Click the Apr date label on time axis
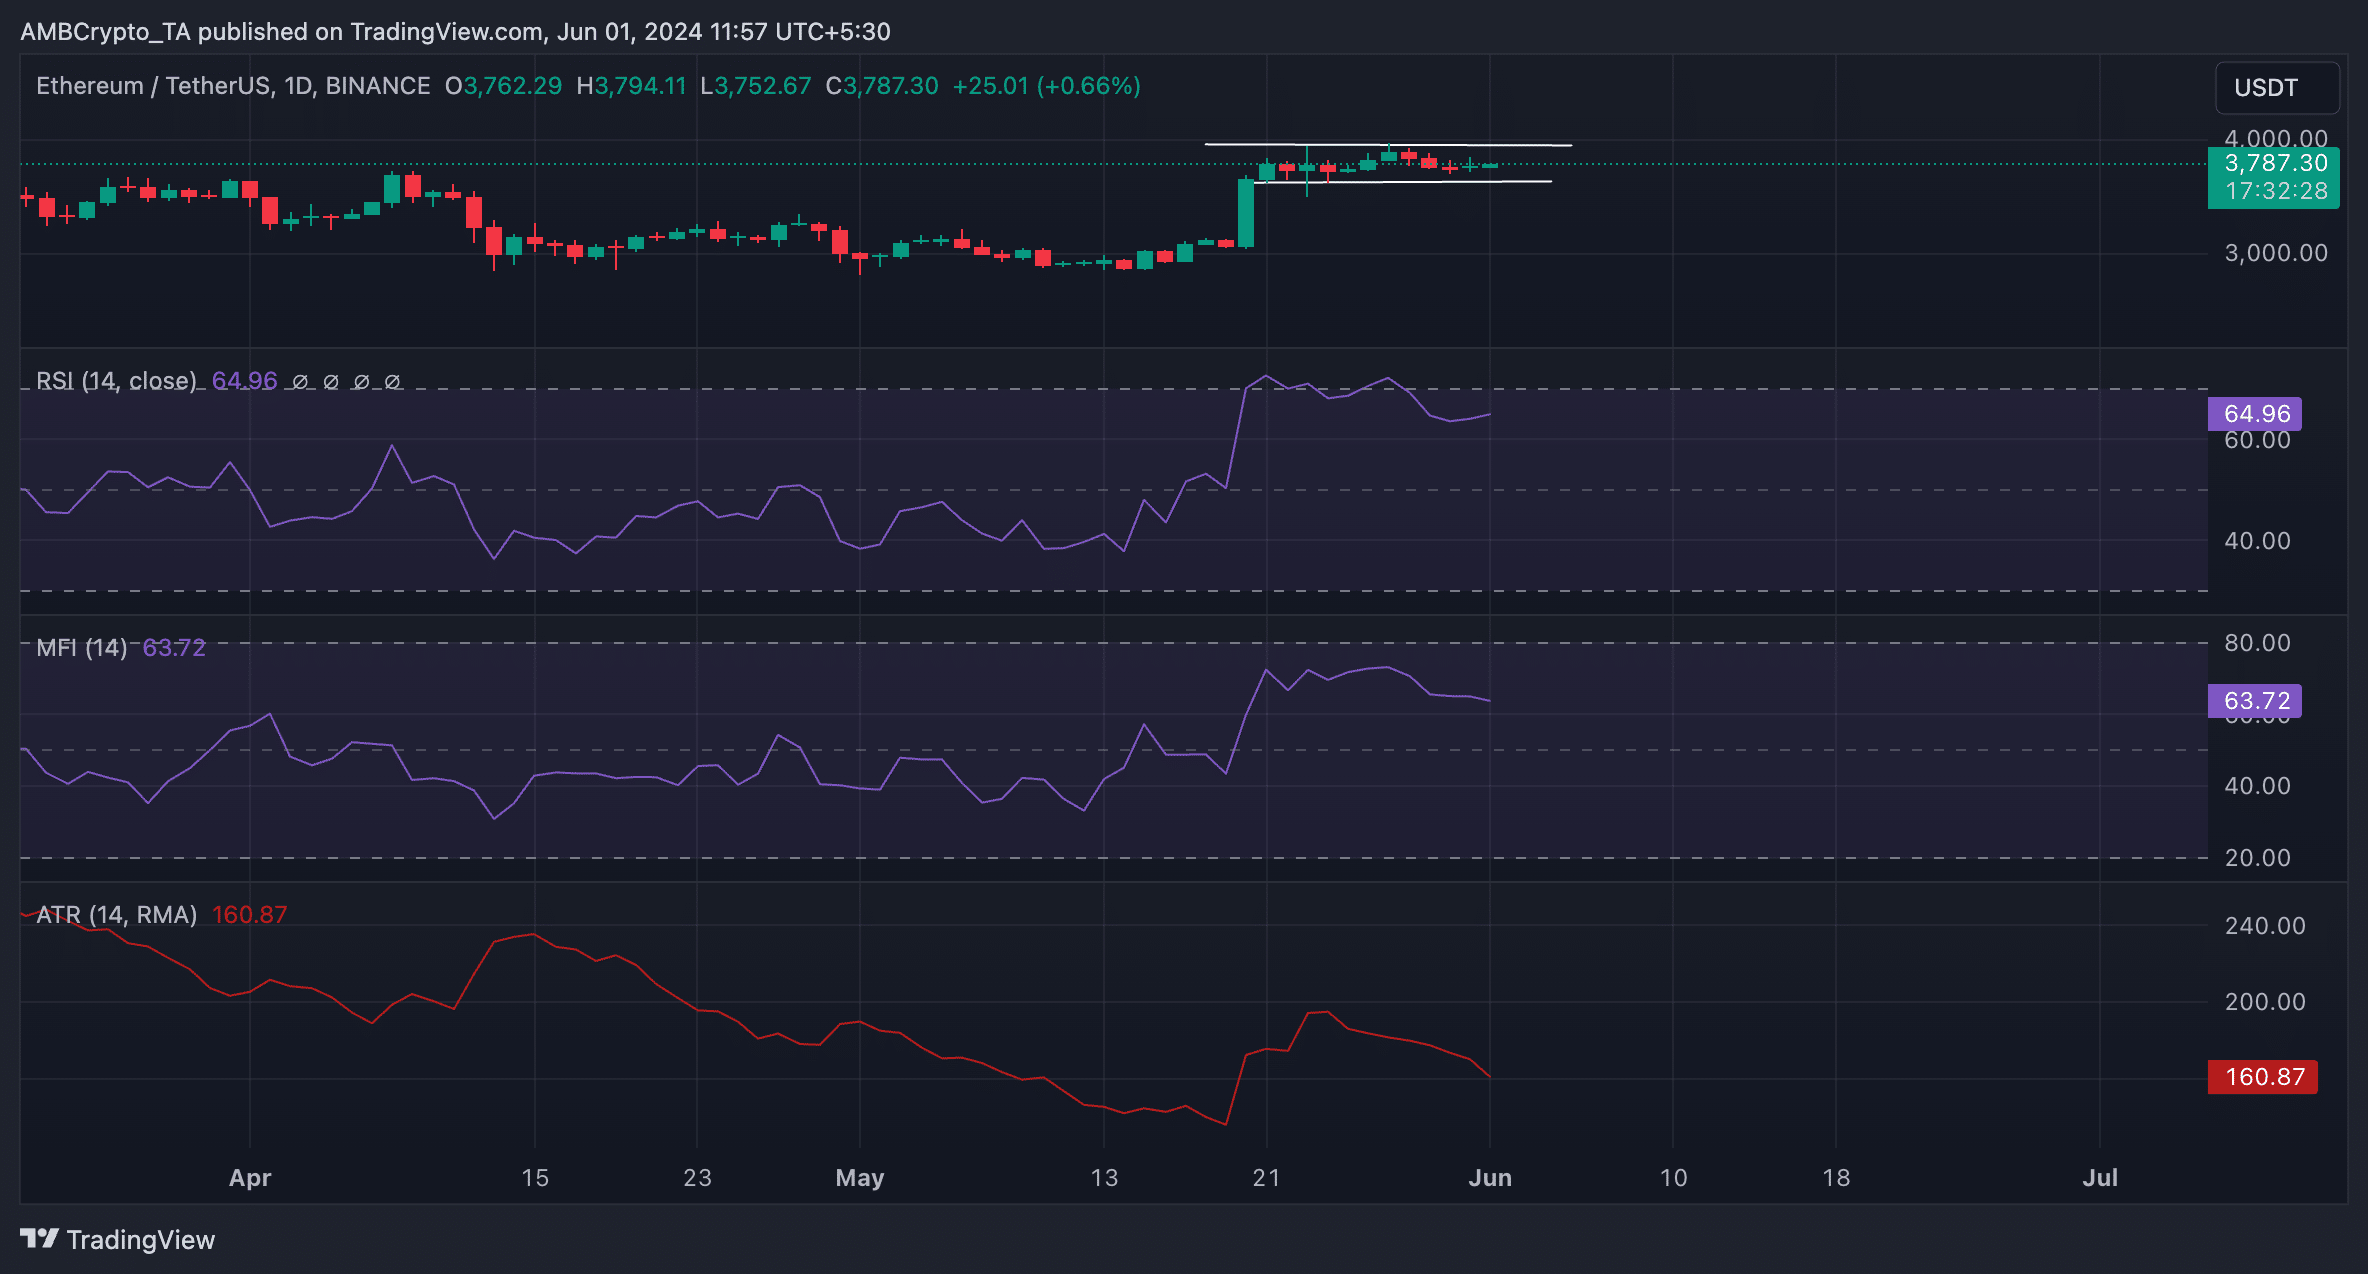The height and width of the screenshot is (1274, 2368). (x=250, y=1178)
